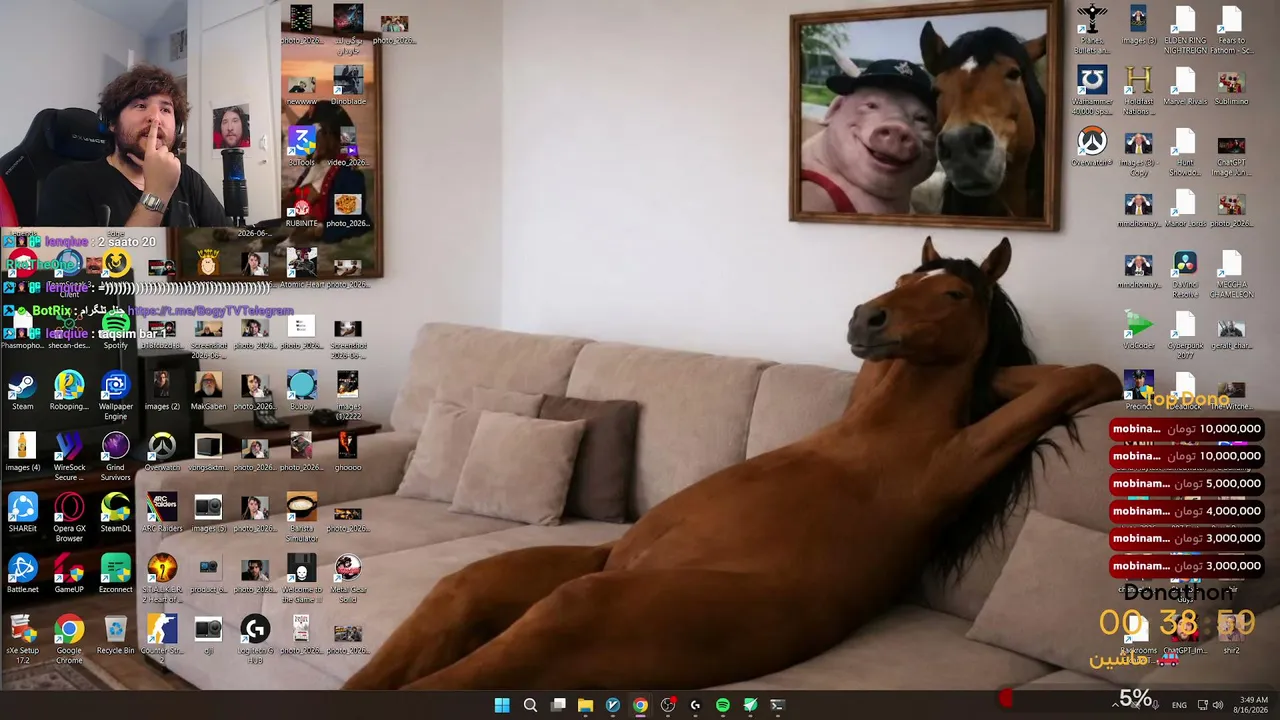Open the ELDEN RING NIGHTREIGN shortcut
The image size is (1280, 720).
click(1185, 31)
